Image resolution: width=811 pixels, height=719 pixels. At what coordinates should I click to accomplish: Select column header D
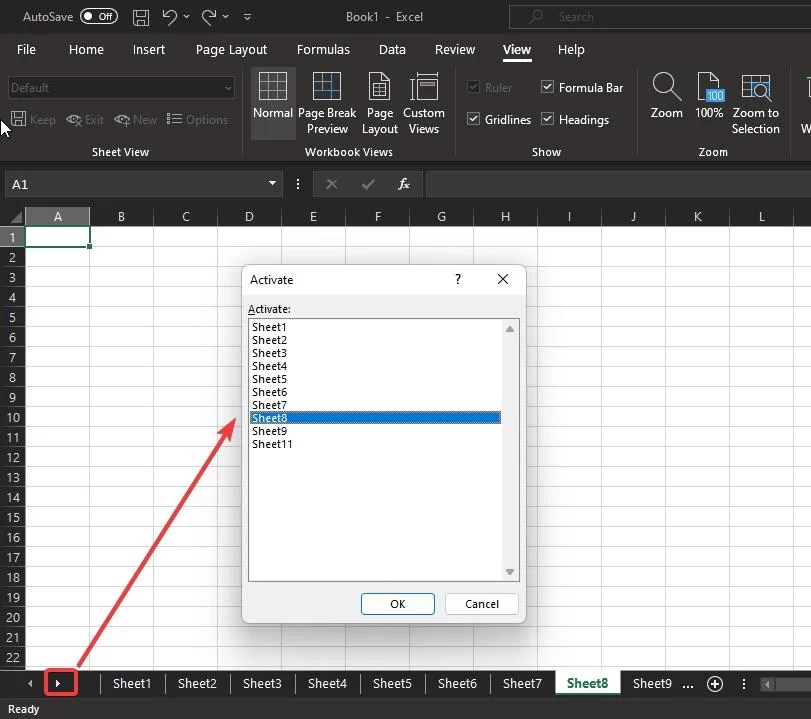click(249, 217)
